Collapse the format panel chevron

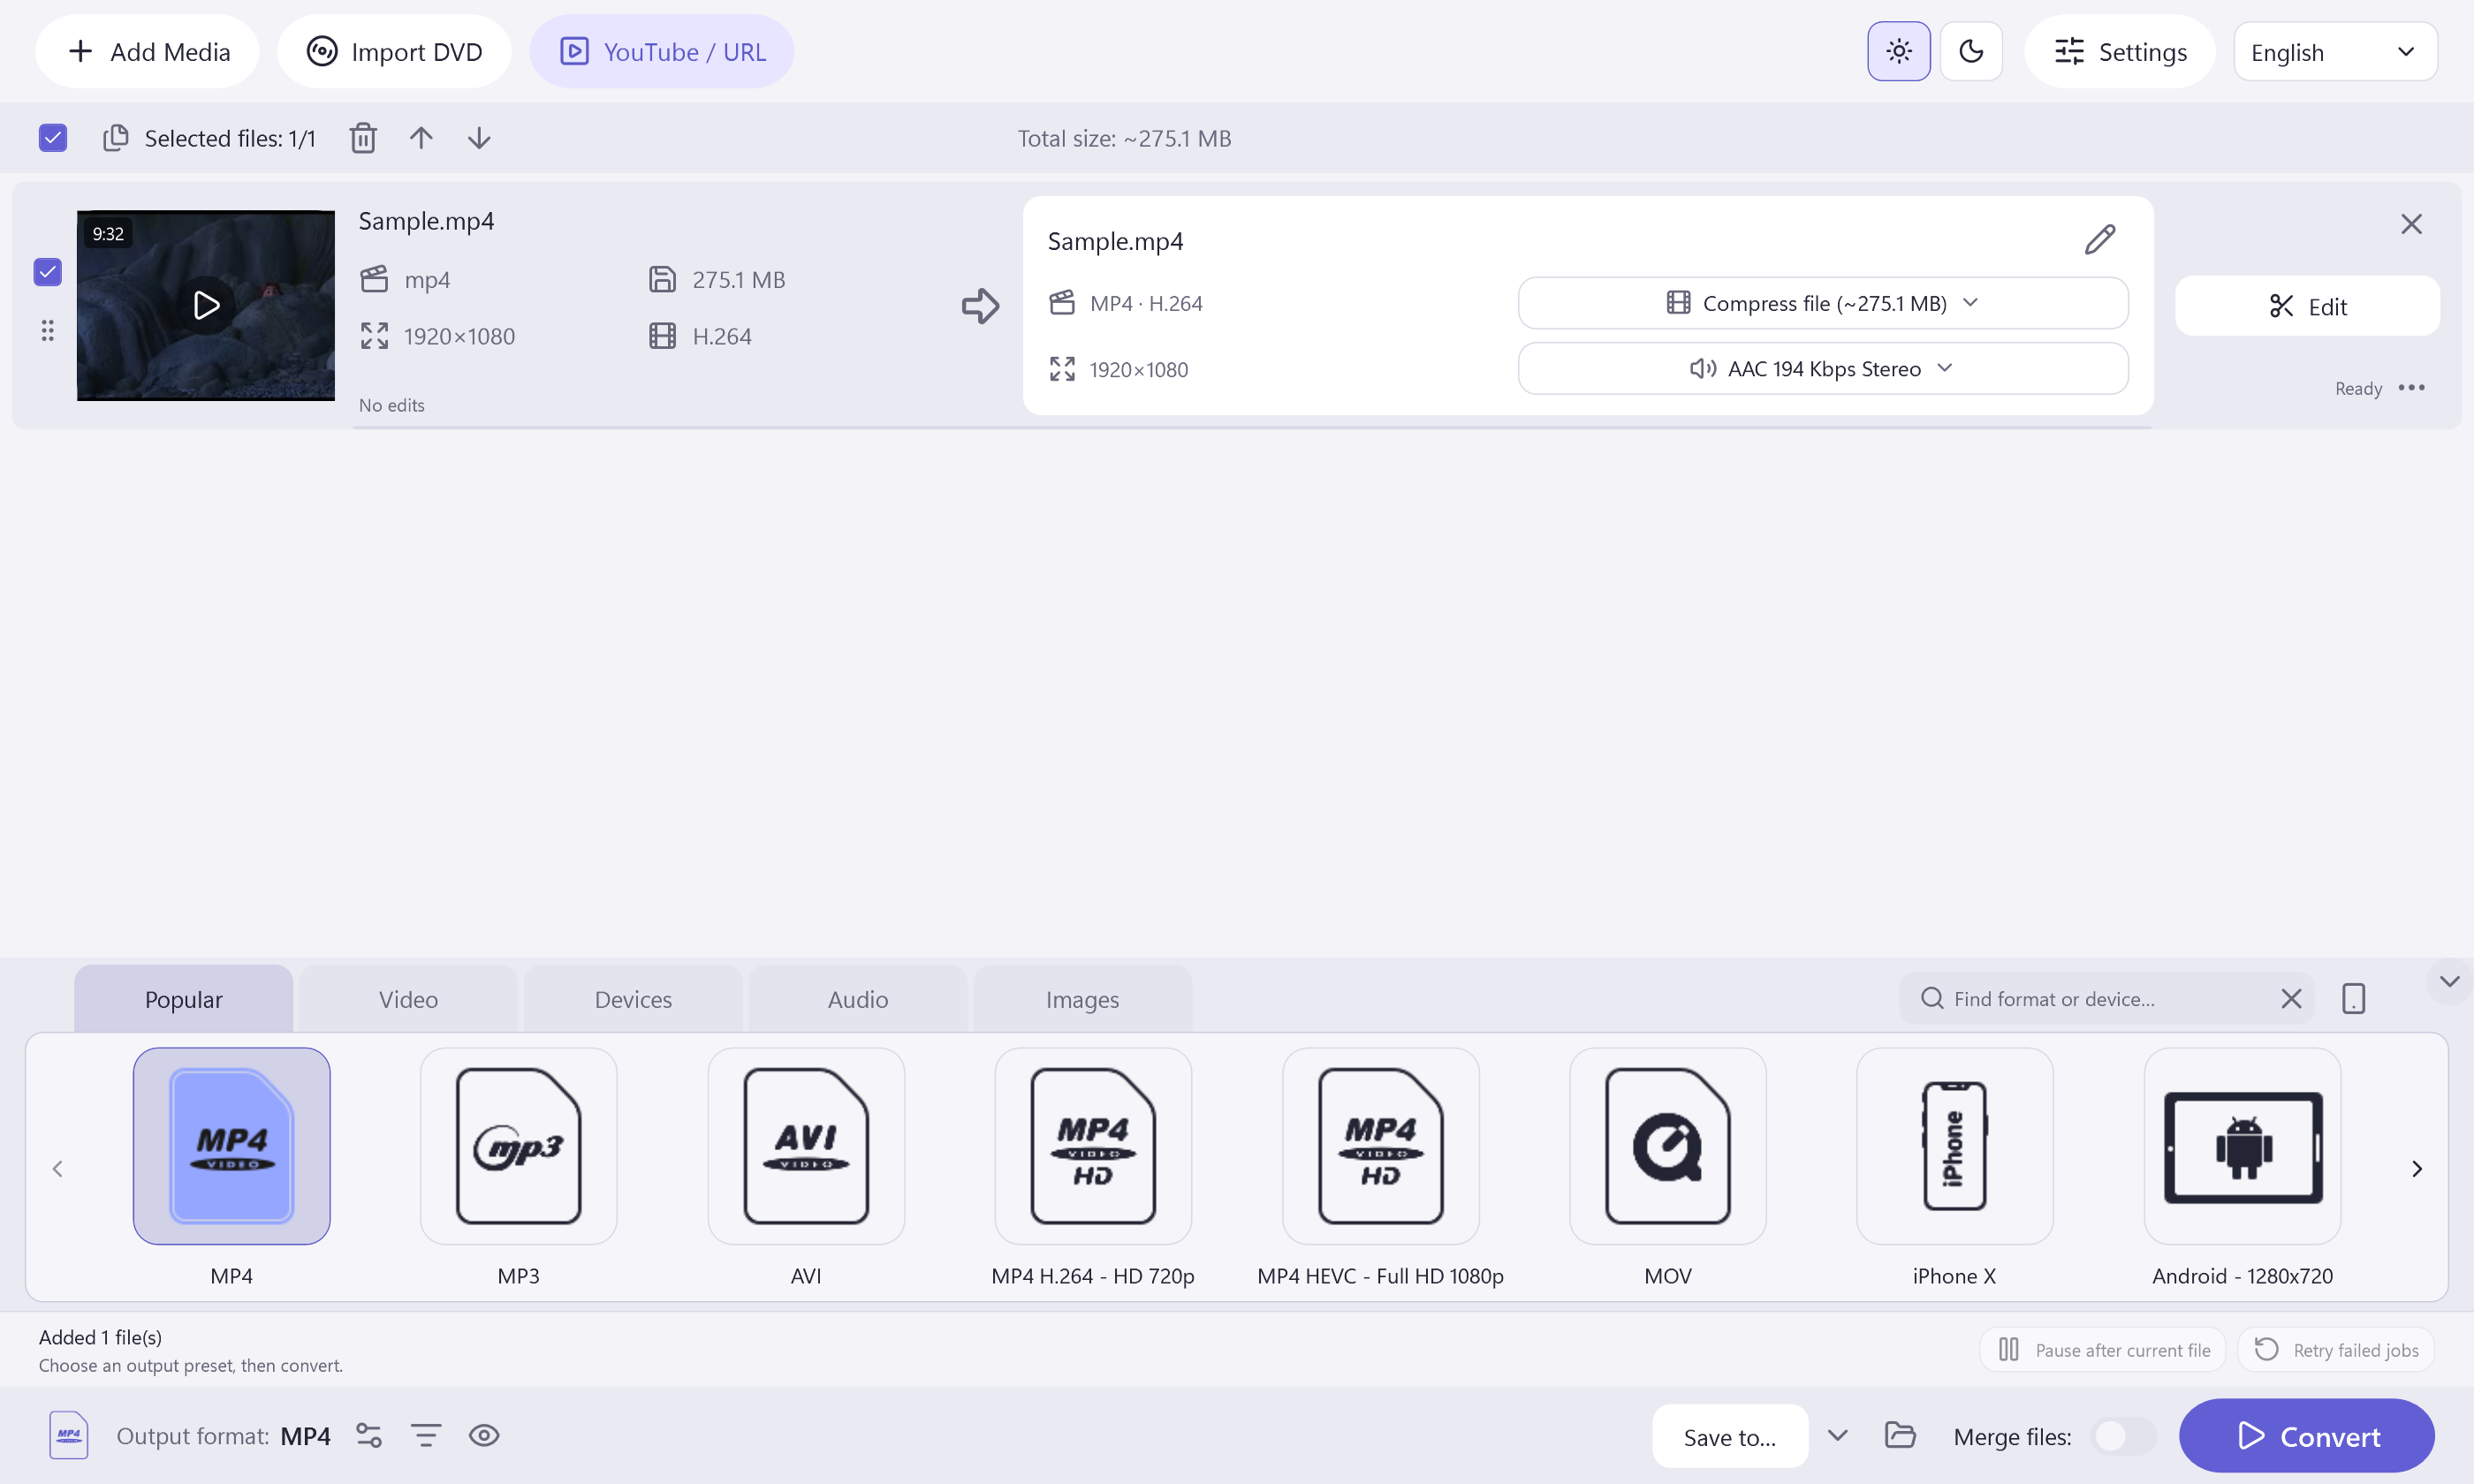[x=2449, y=981]
